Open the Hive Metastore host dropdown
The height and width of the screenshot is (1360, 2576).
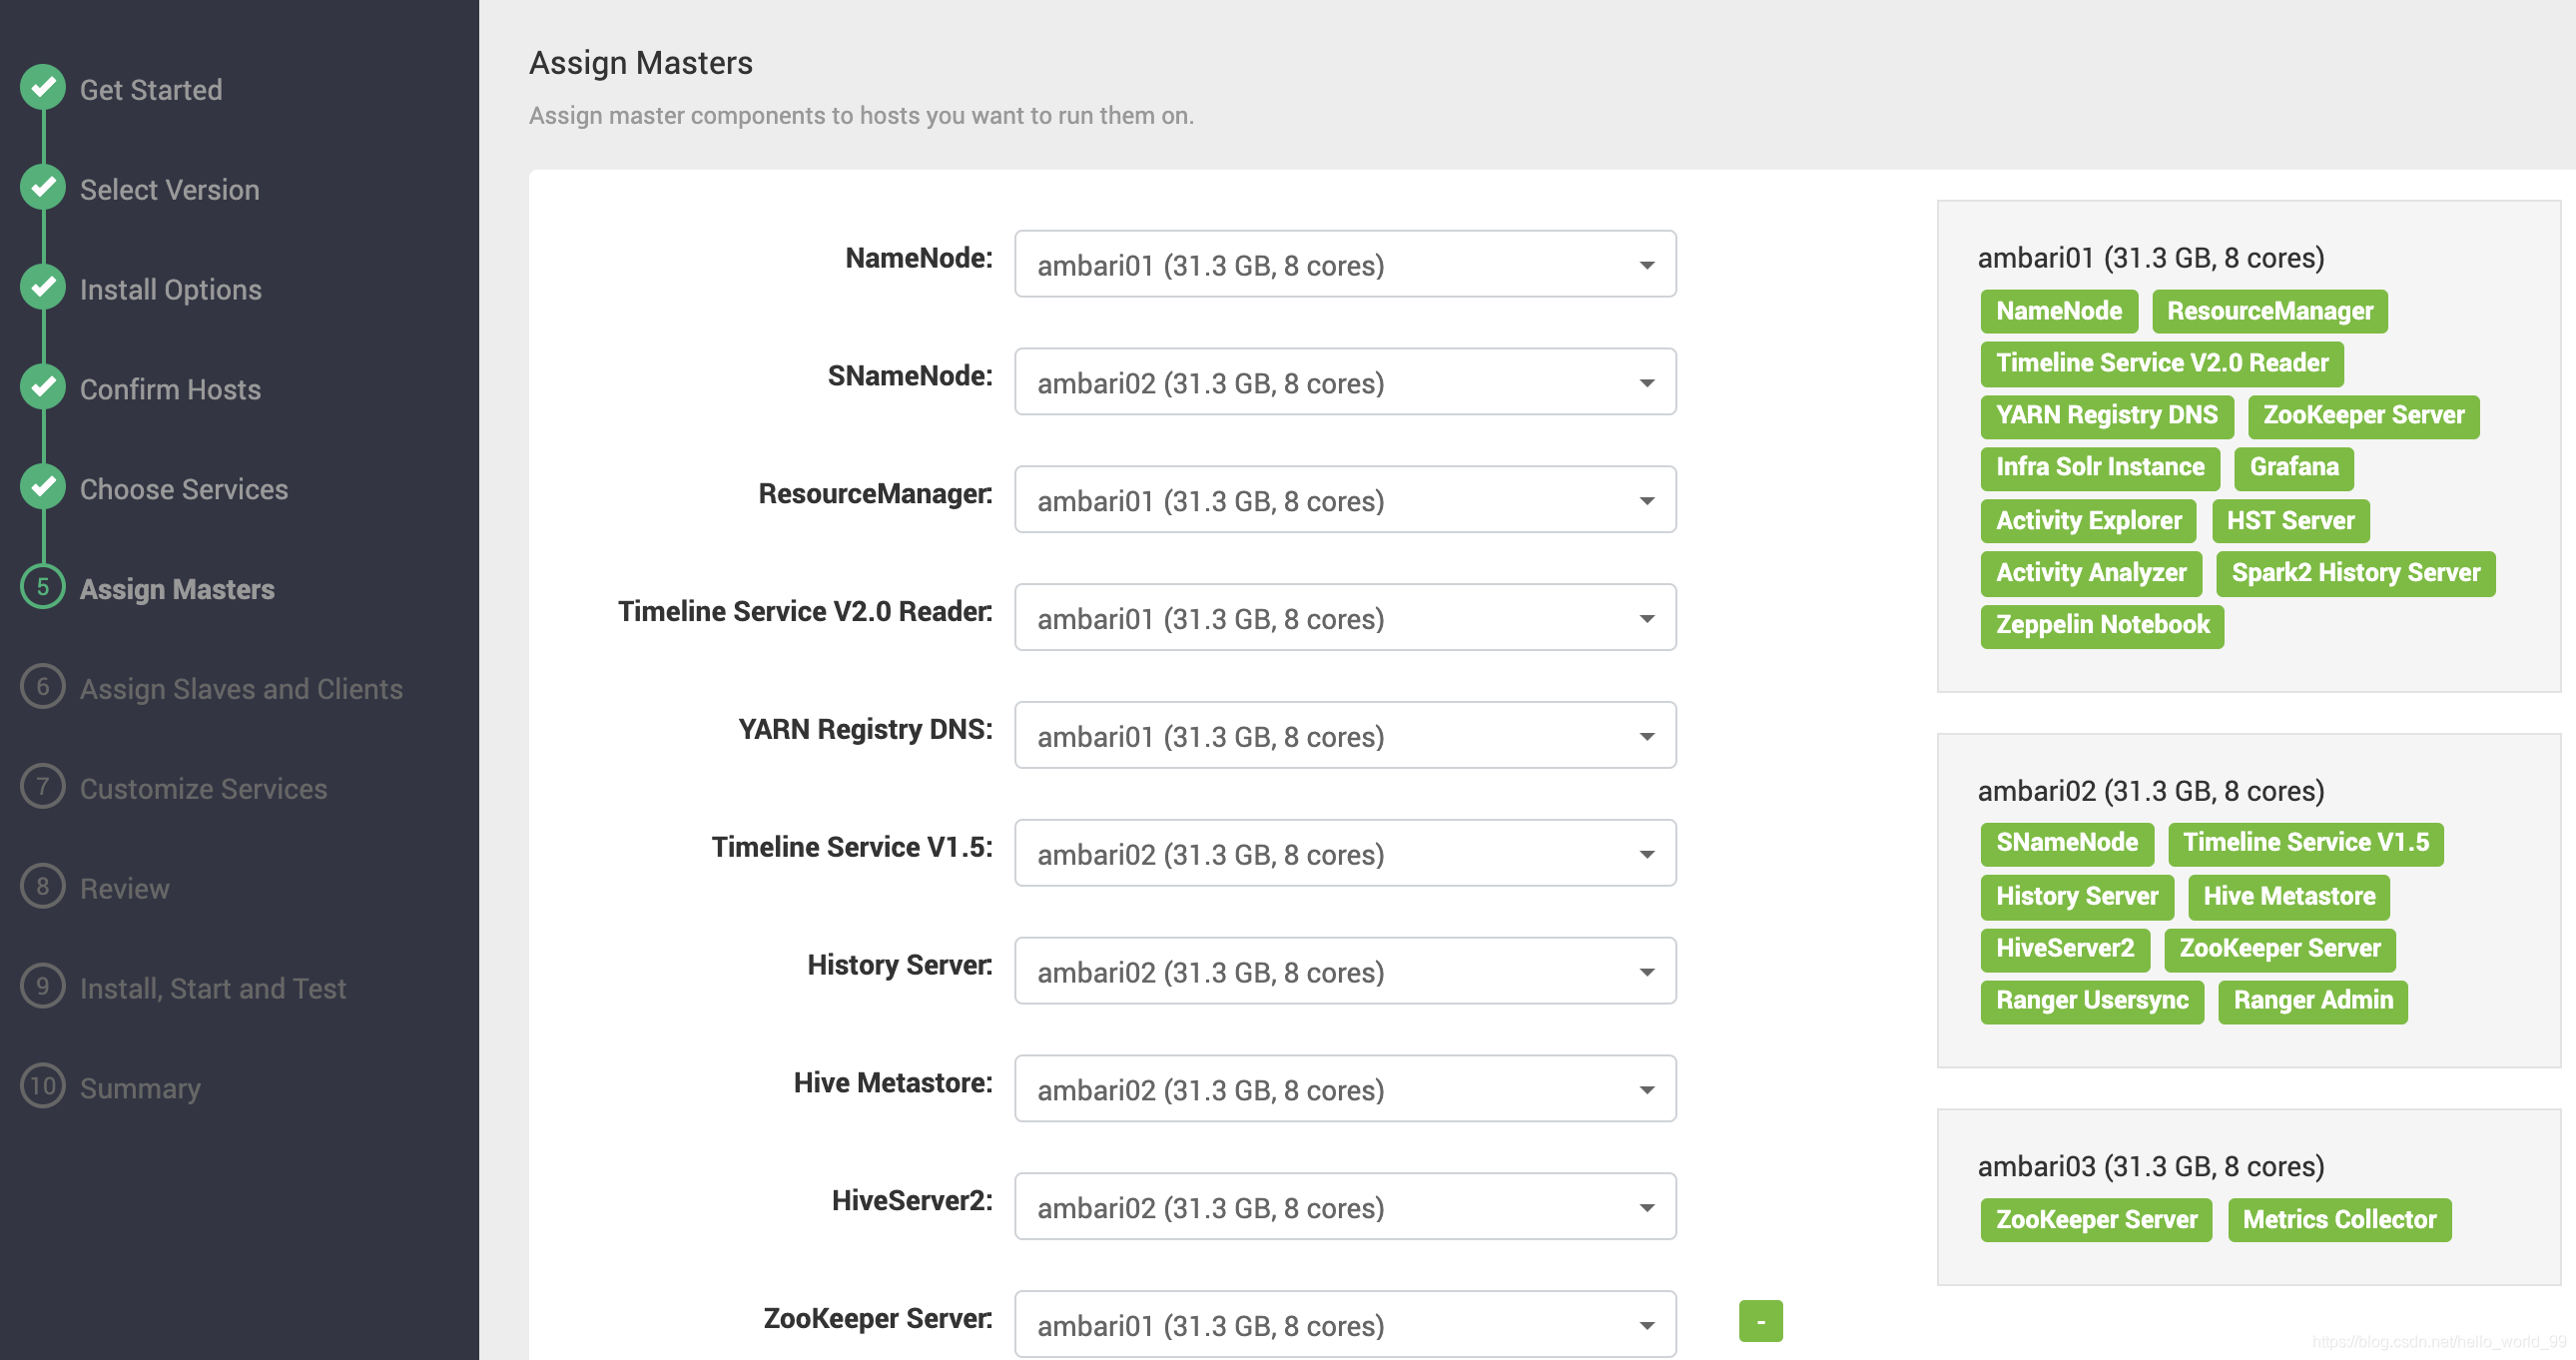pyautogui.click(x=1345, y=1089)
